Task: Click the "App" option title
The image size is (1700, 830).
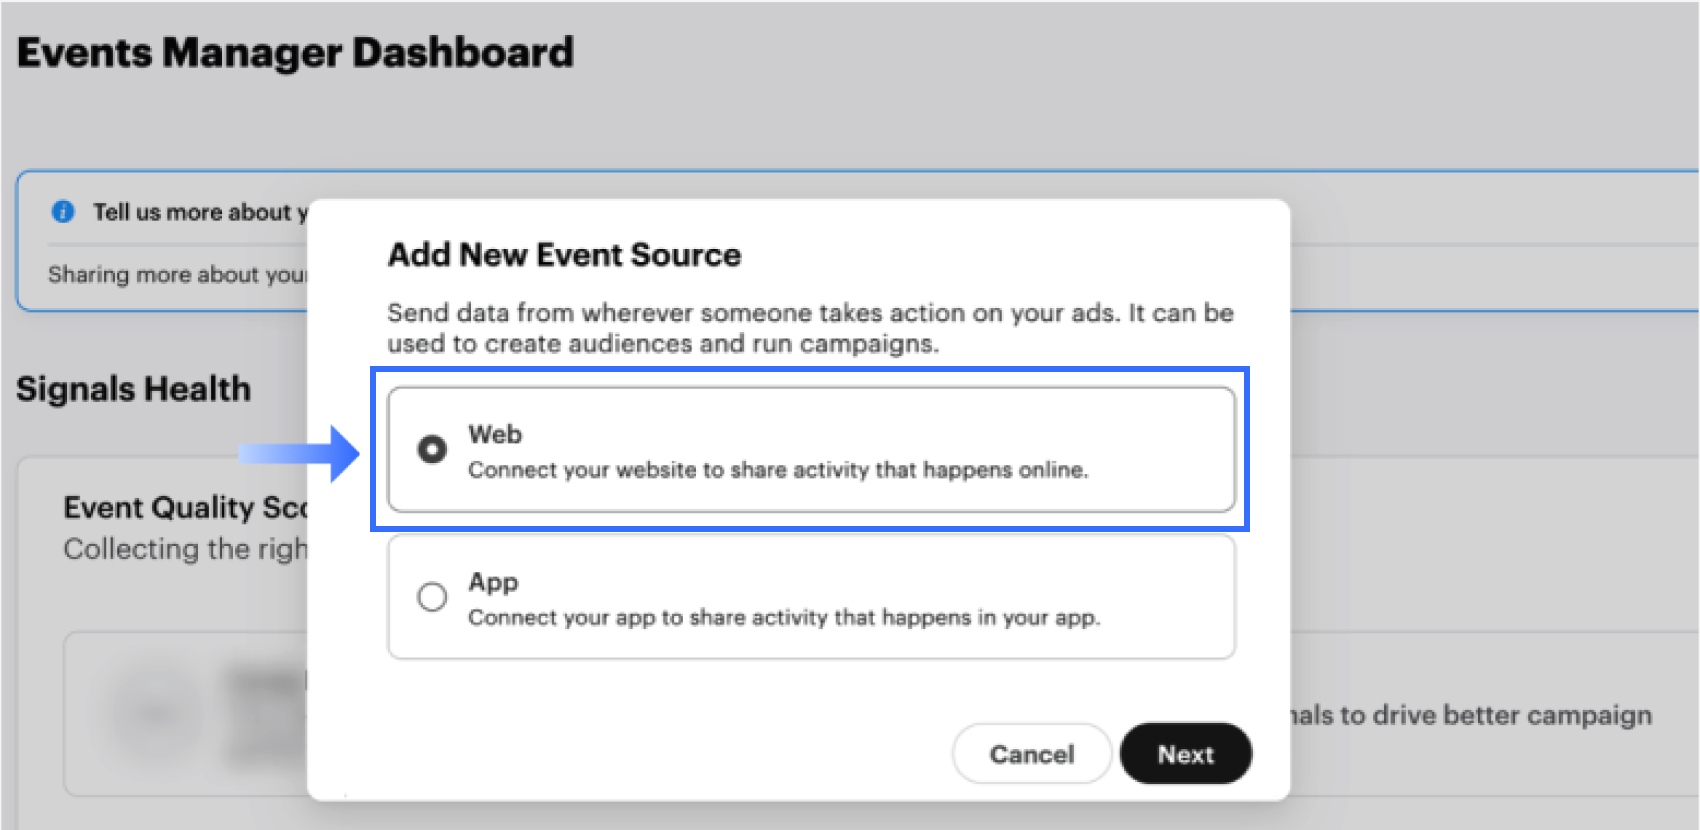Action: 493,582
